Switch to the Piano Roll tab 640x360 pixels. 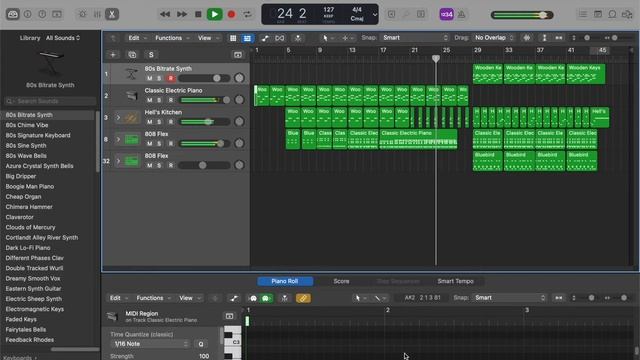(x=285, y=281)
